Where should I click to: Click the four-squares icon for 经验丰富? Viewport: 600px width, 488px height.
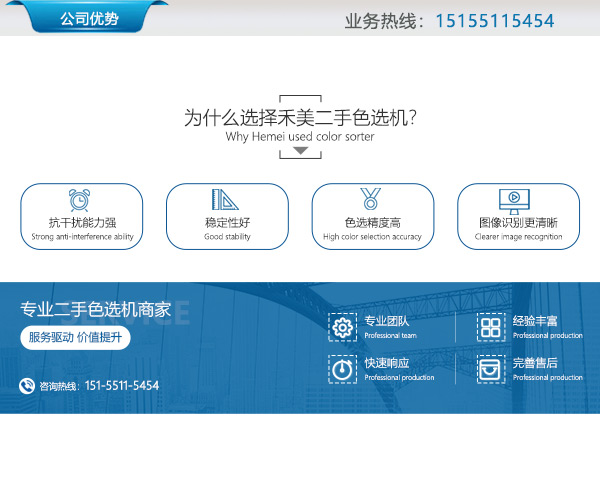(491, 328)
